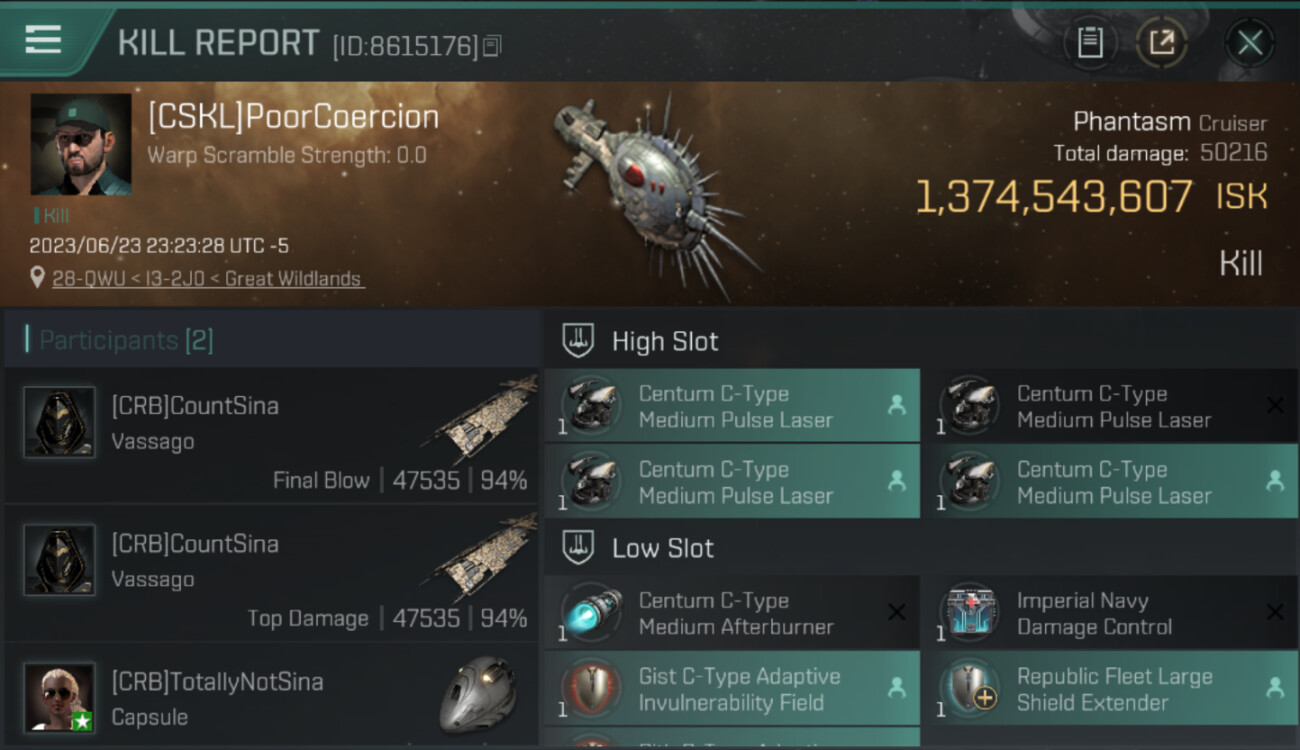Open CountSina's Final Blow portrait
Viewport: 1300px width, 750px height.
(x=59, y=422)
